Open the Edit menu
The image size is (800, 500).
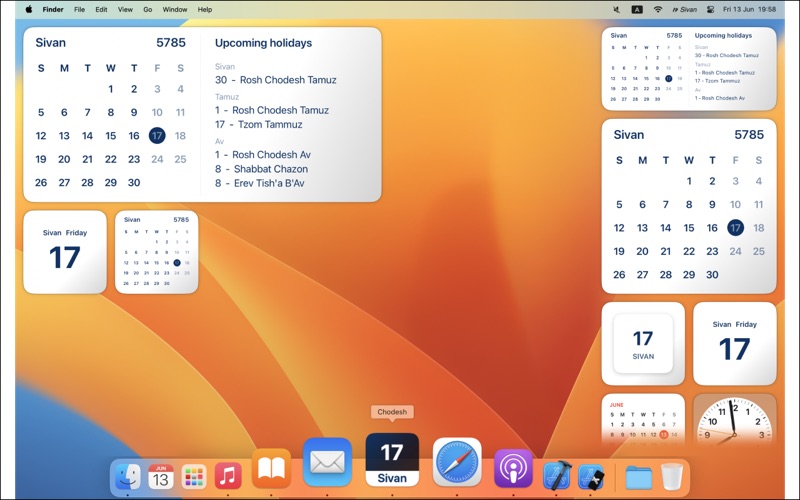[101, 9]
